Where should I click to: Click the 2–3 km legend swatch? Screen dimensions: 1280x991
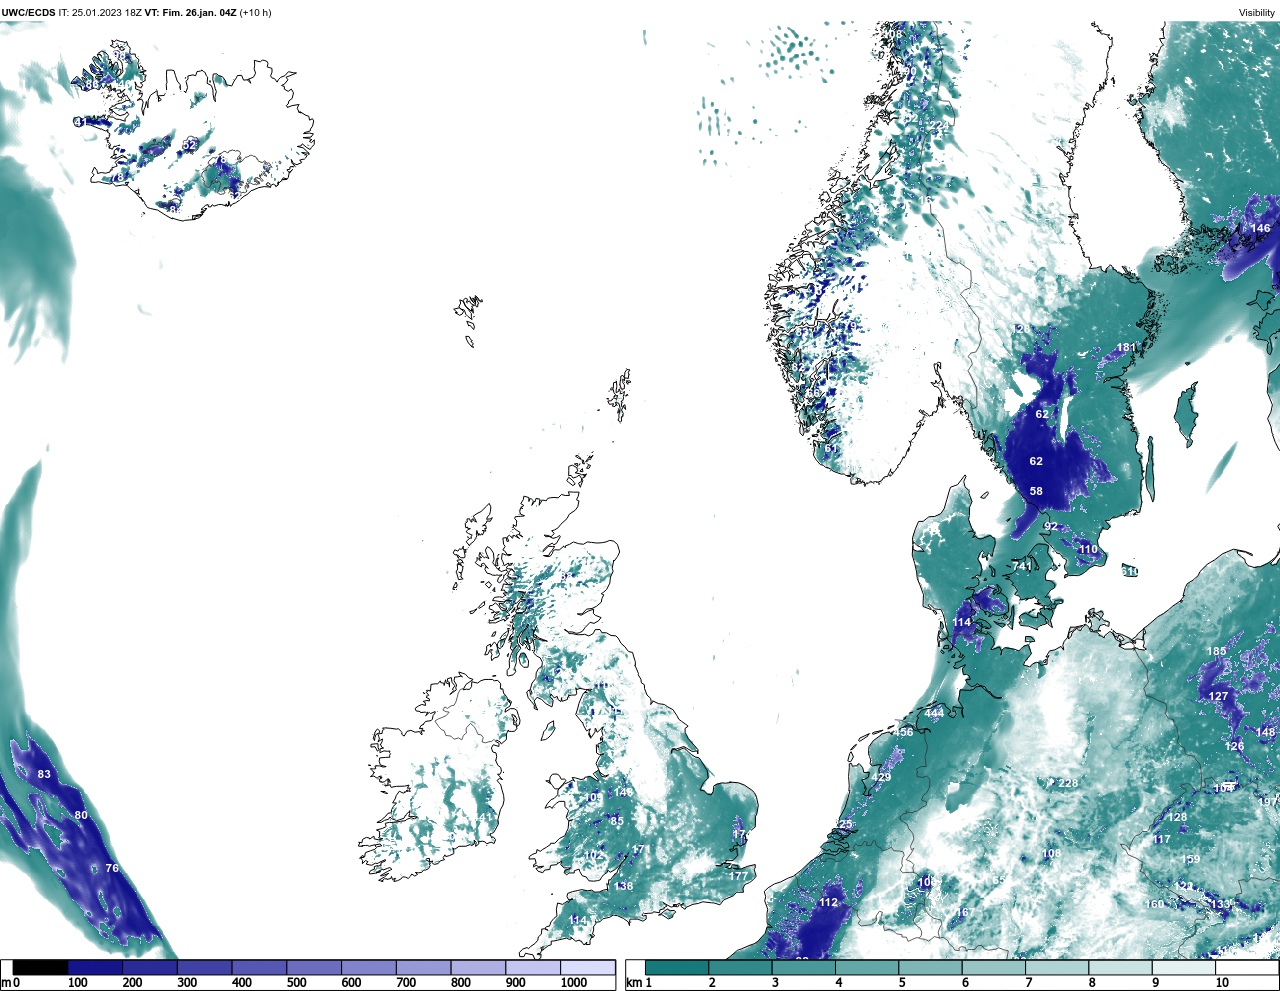[x=740, y=968]
